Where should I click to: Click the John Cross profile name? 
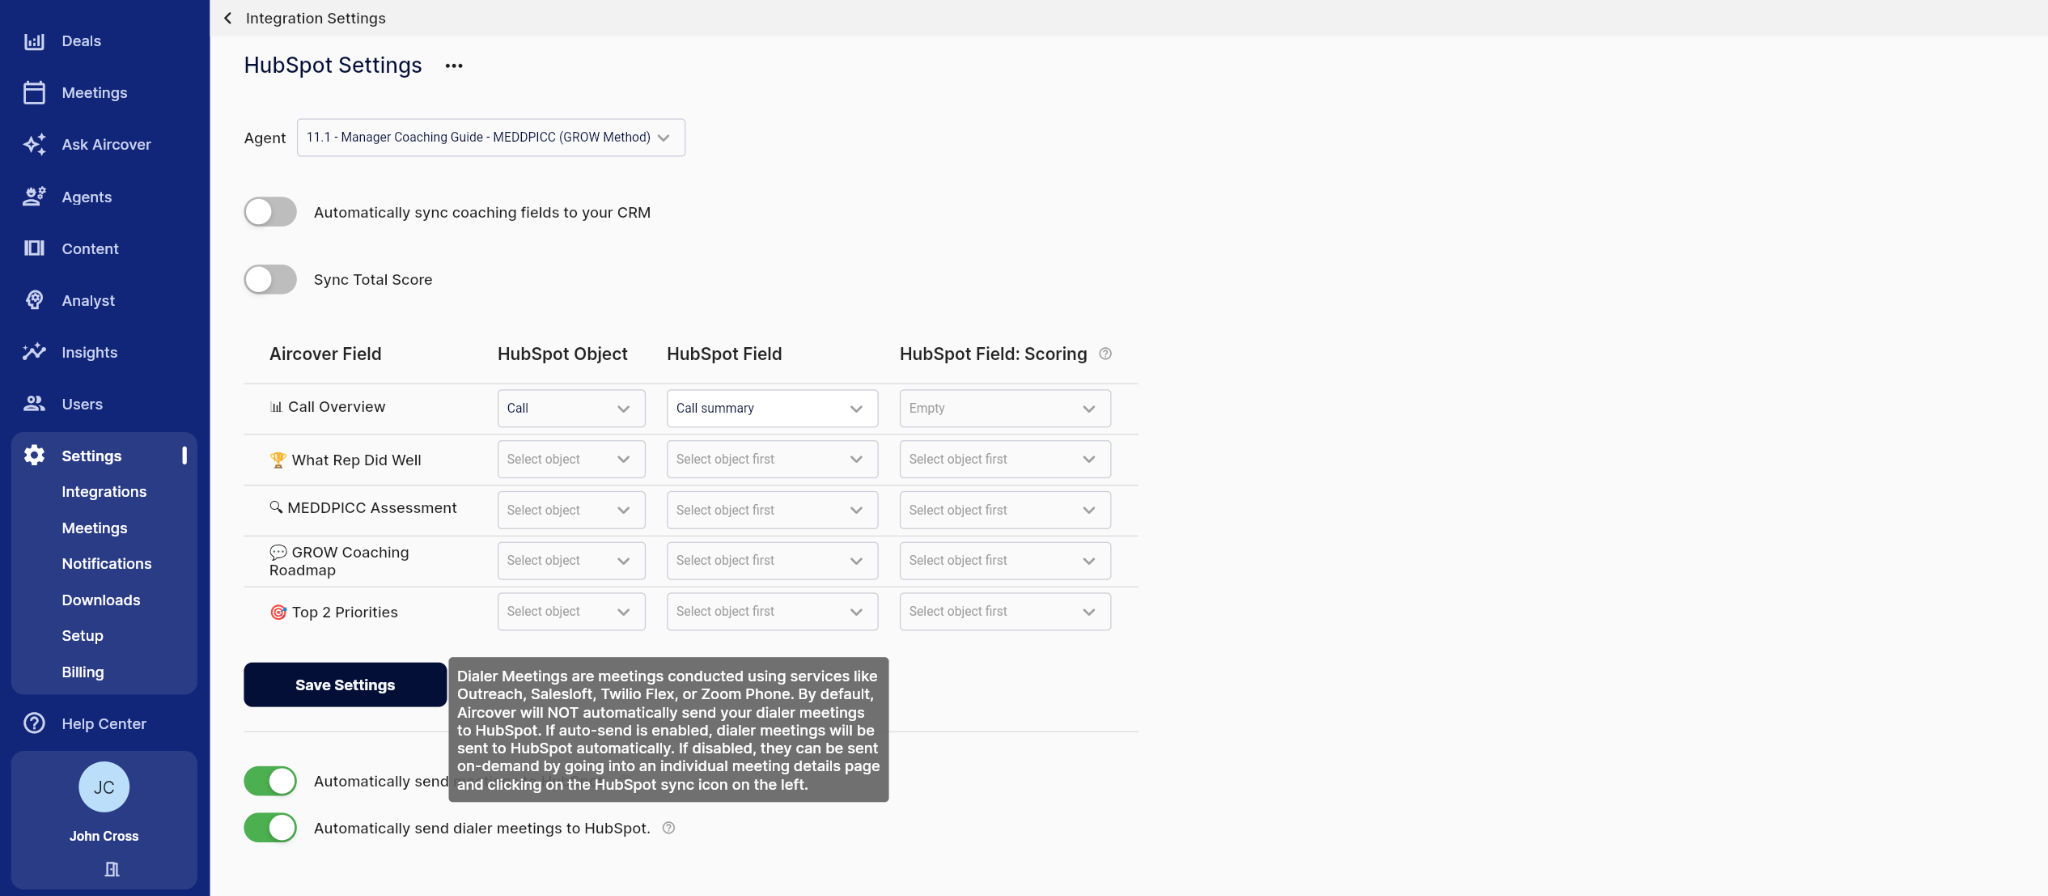point(104,836)
